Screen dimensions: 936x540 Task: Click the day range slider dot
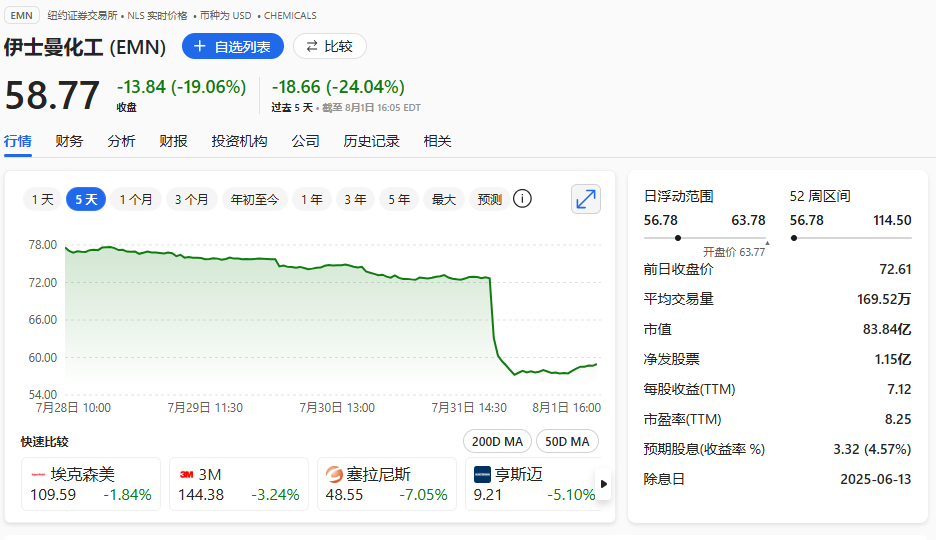click(678, 238)
